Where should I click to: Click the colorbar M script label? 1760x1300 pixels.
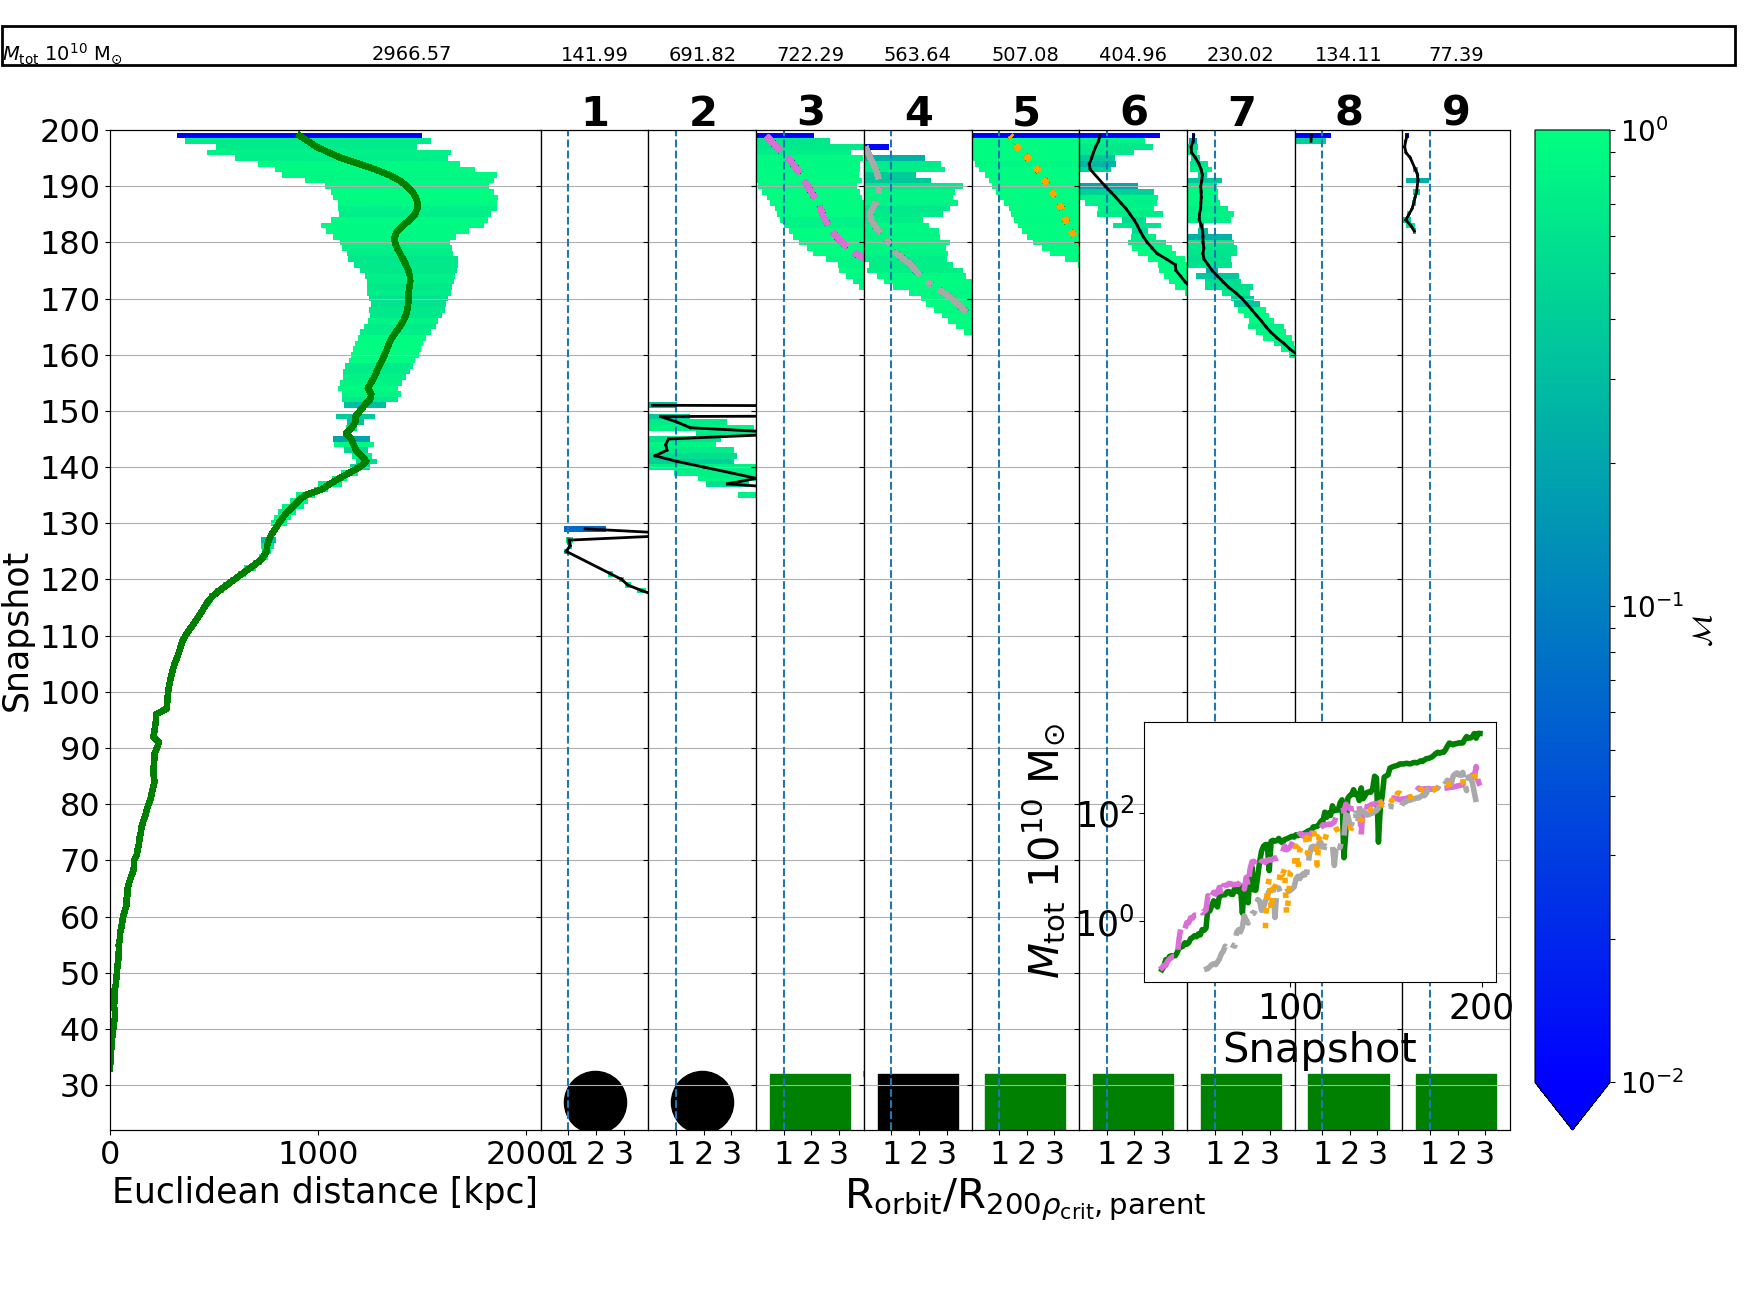click(x=1705, y=630)
